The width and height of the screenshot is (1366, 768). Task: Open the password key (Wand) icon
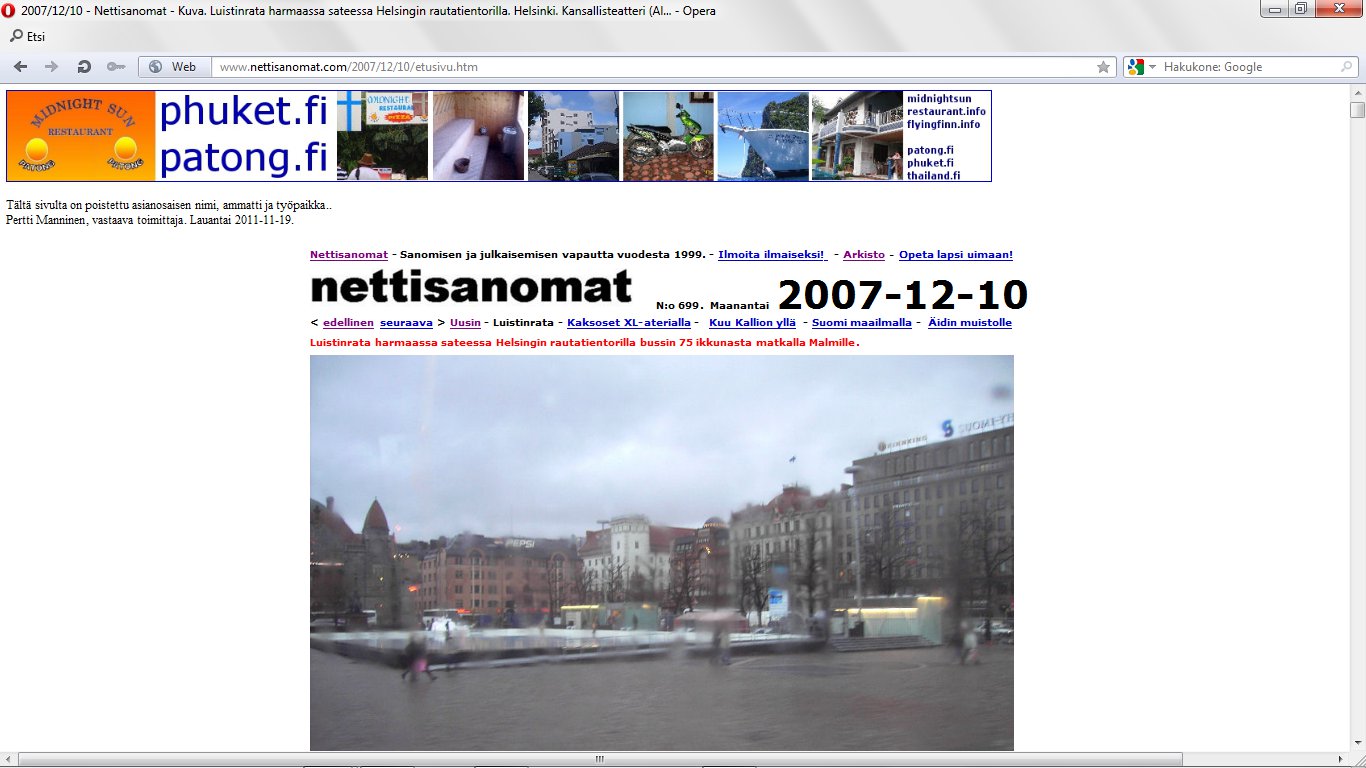pos(116,67)
